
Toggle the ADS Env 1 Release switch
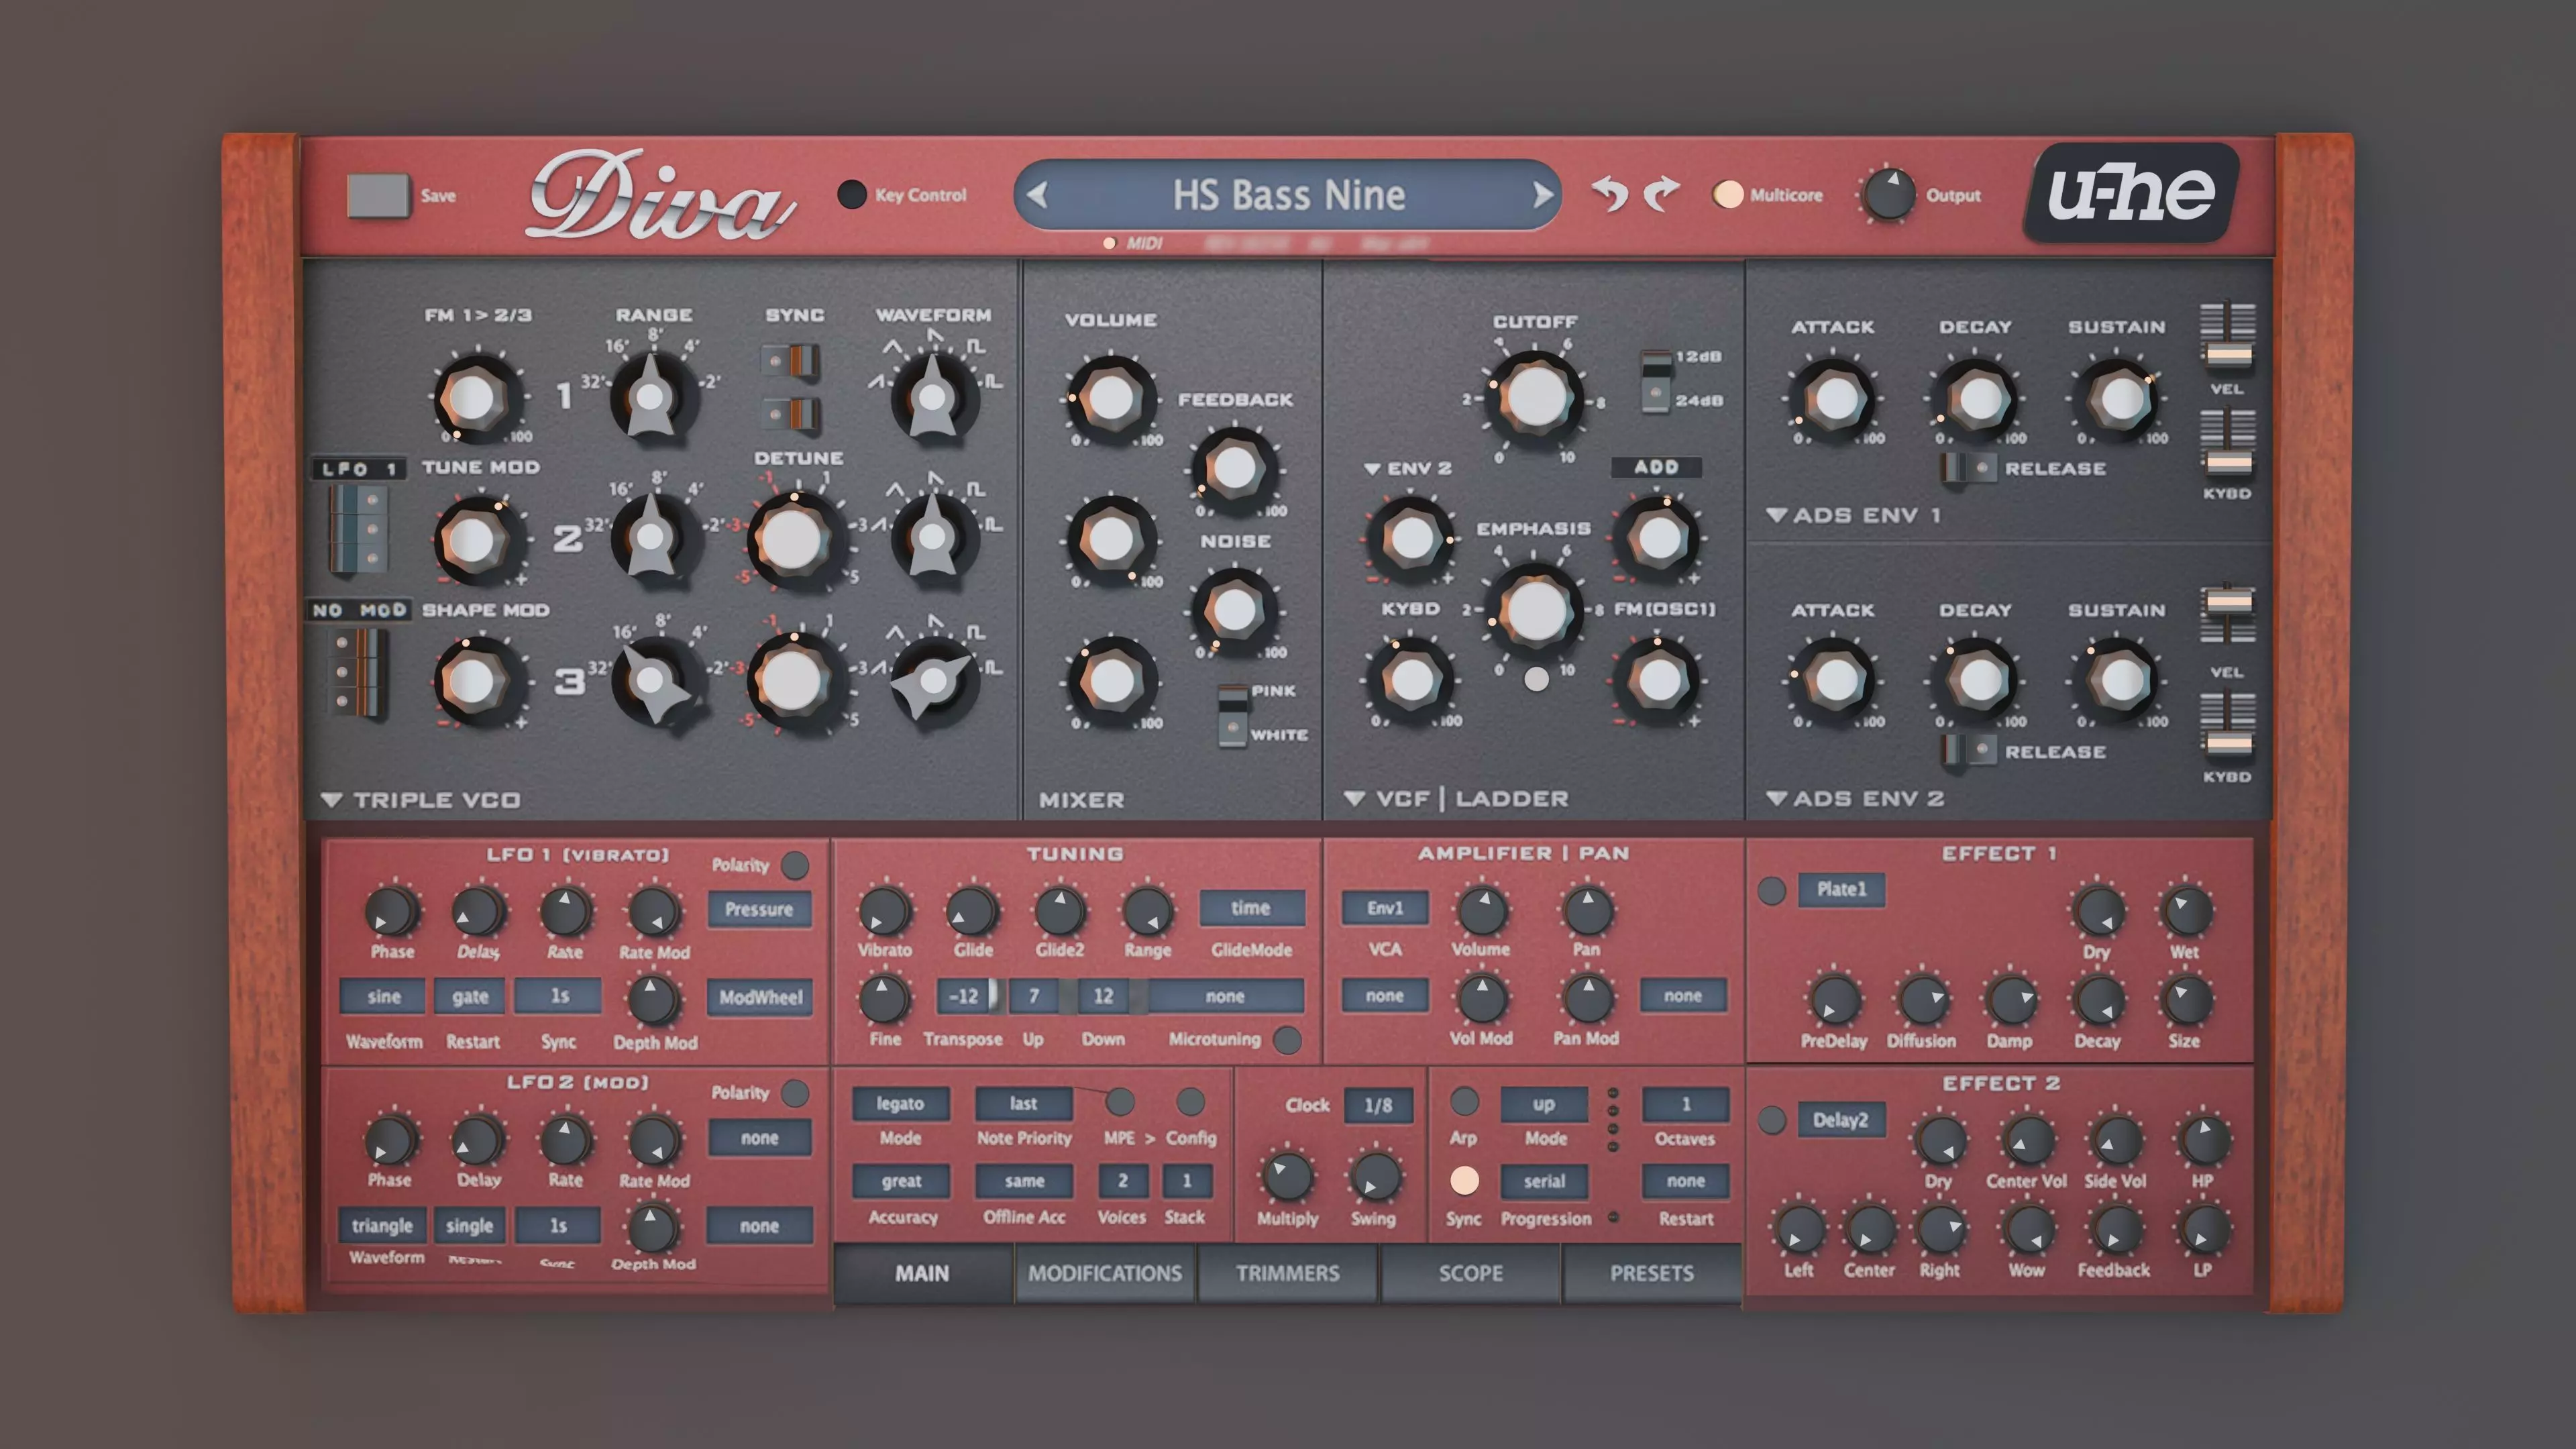1969,468
